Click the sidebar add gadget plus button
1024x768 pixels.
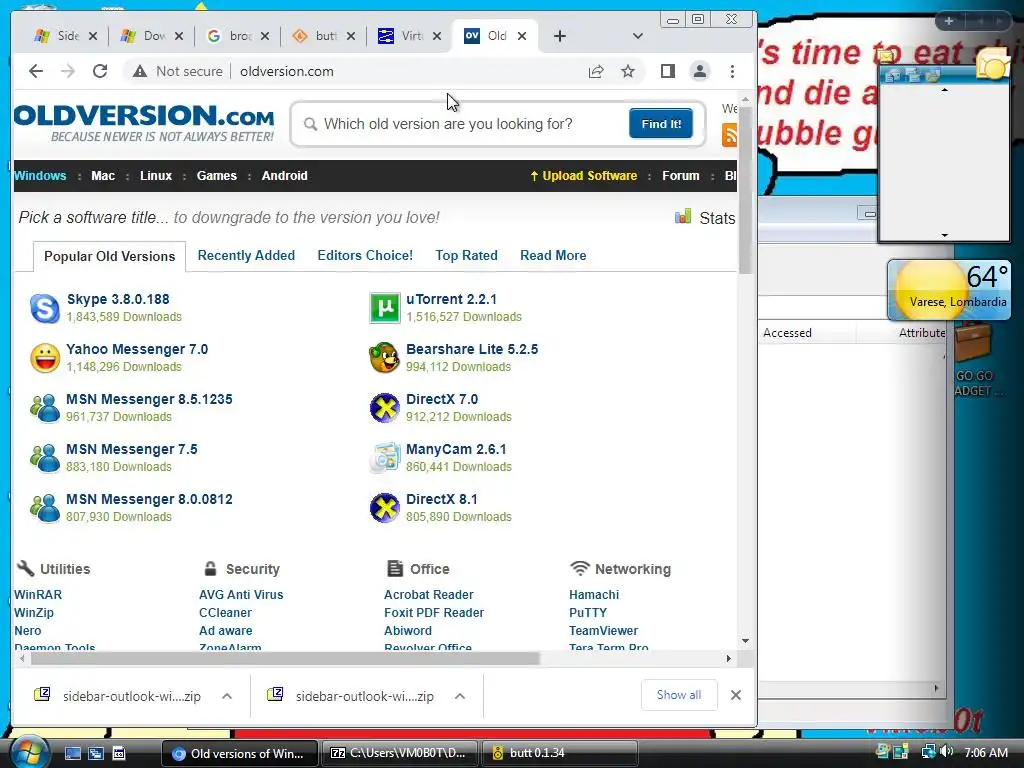948,21
